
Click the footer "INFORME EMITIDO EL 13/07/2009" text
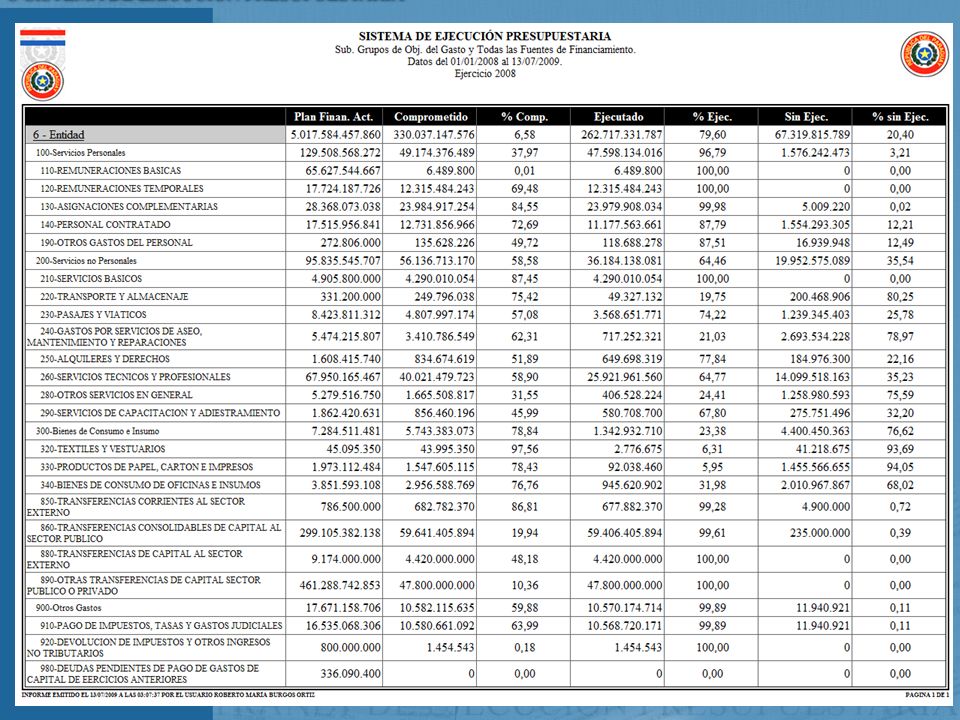168,695
